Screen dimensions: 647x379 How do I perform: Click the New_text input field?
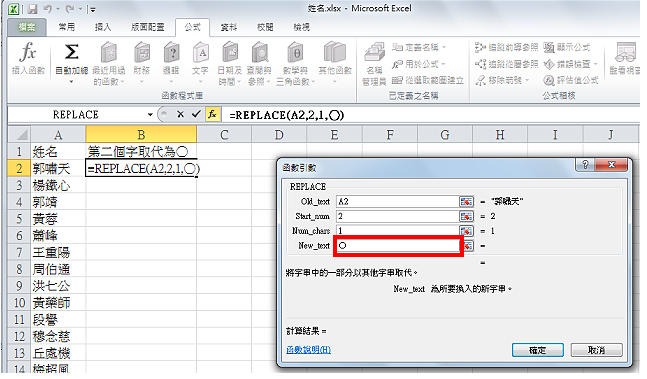point(397,246)
